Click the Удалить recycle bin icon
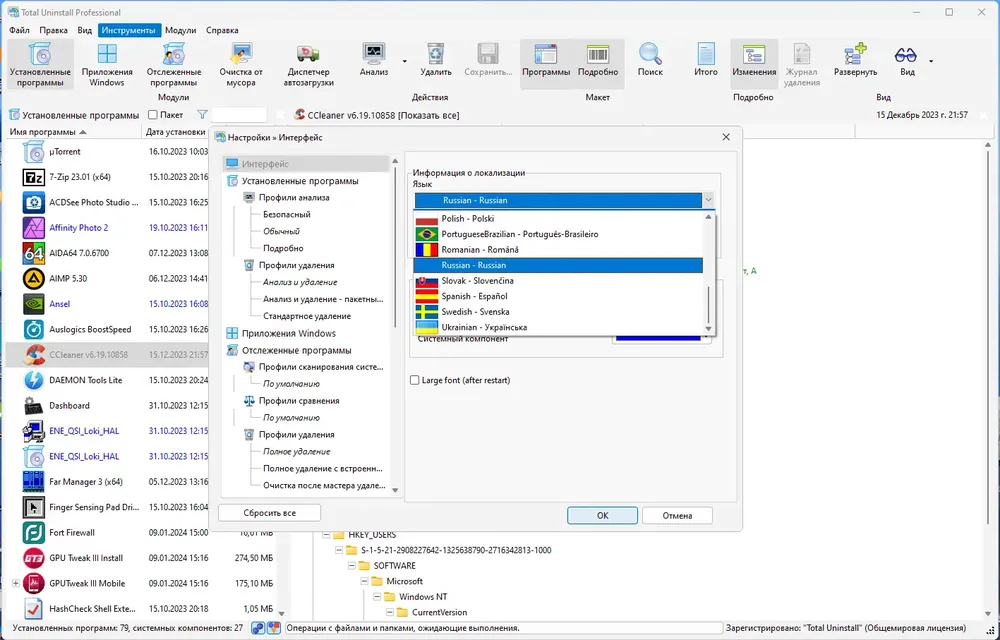1000x640 pixels. [436, 54]
